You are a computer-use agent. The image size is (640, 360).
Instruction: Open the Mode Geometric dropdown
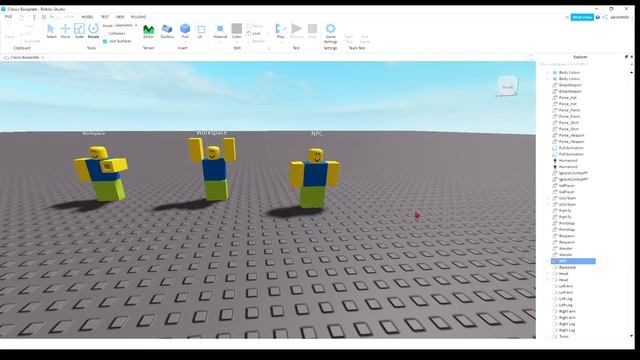126,25
